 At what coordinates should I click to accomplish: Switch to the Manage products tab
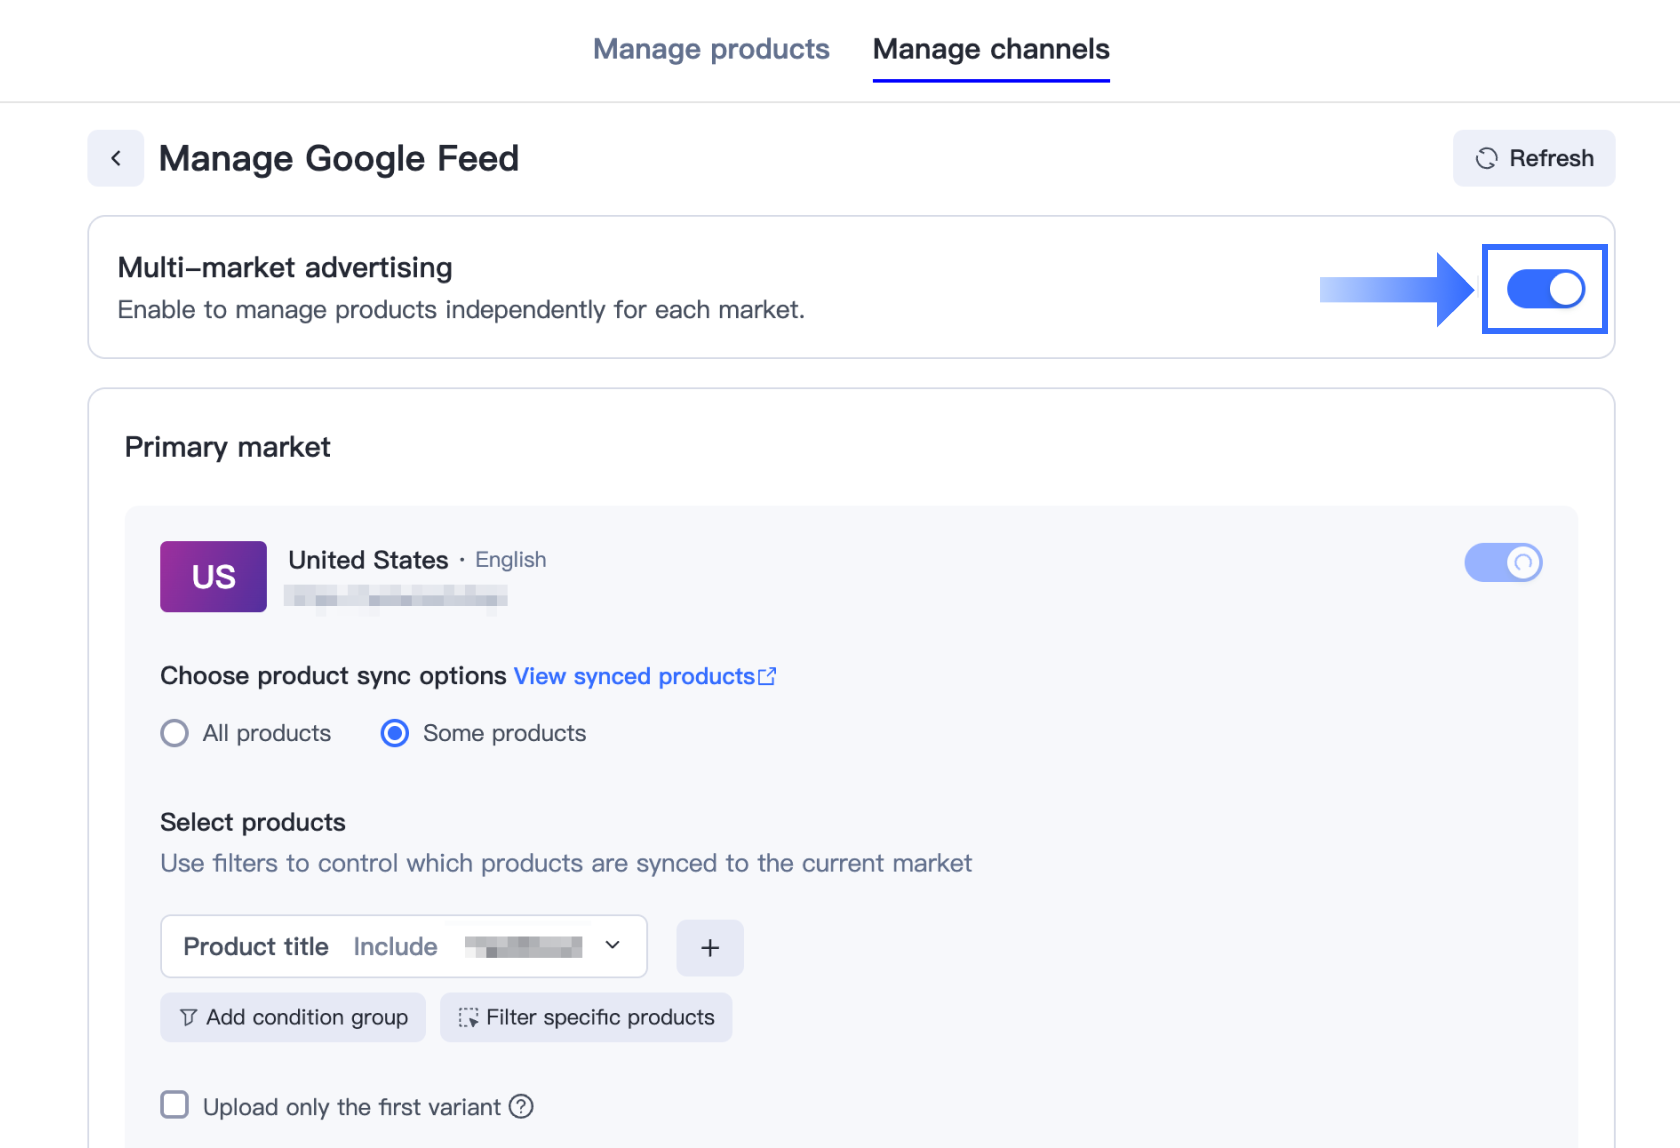pyautogui.click(x=711, y=49)
